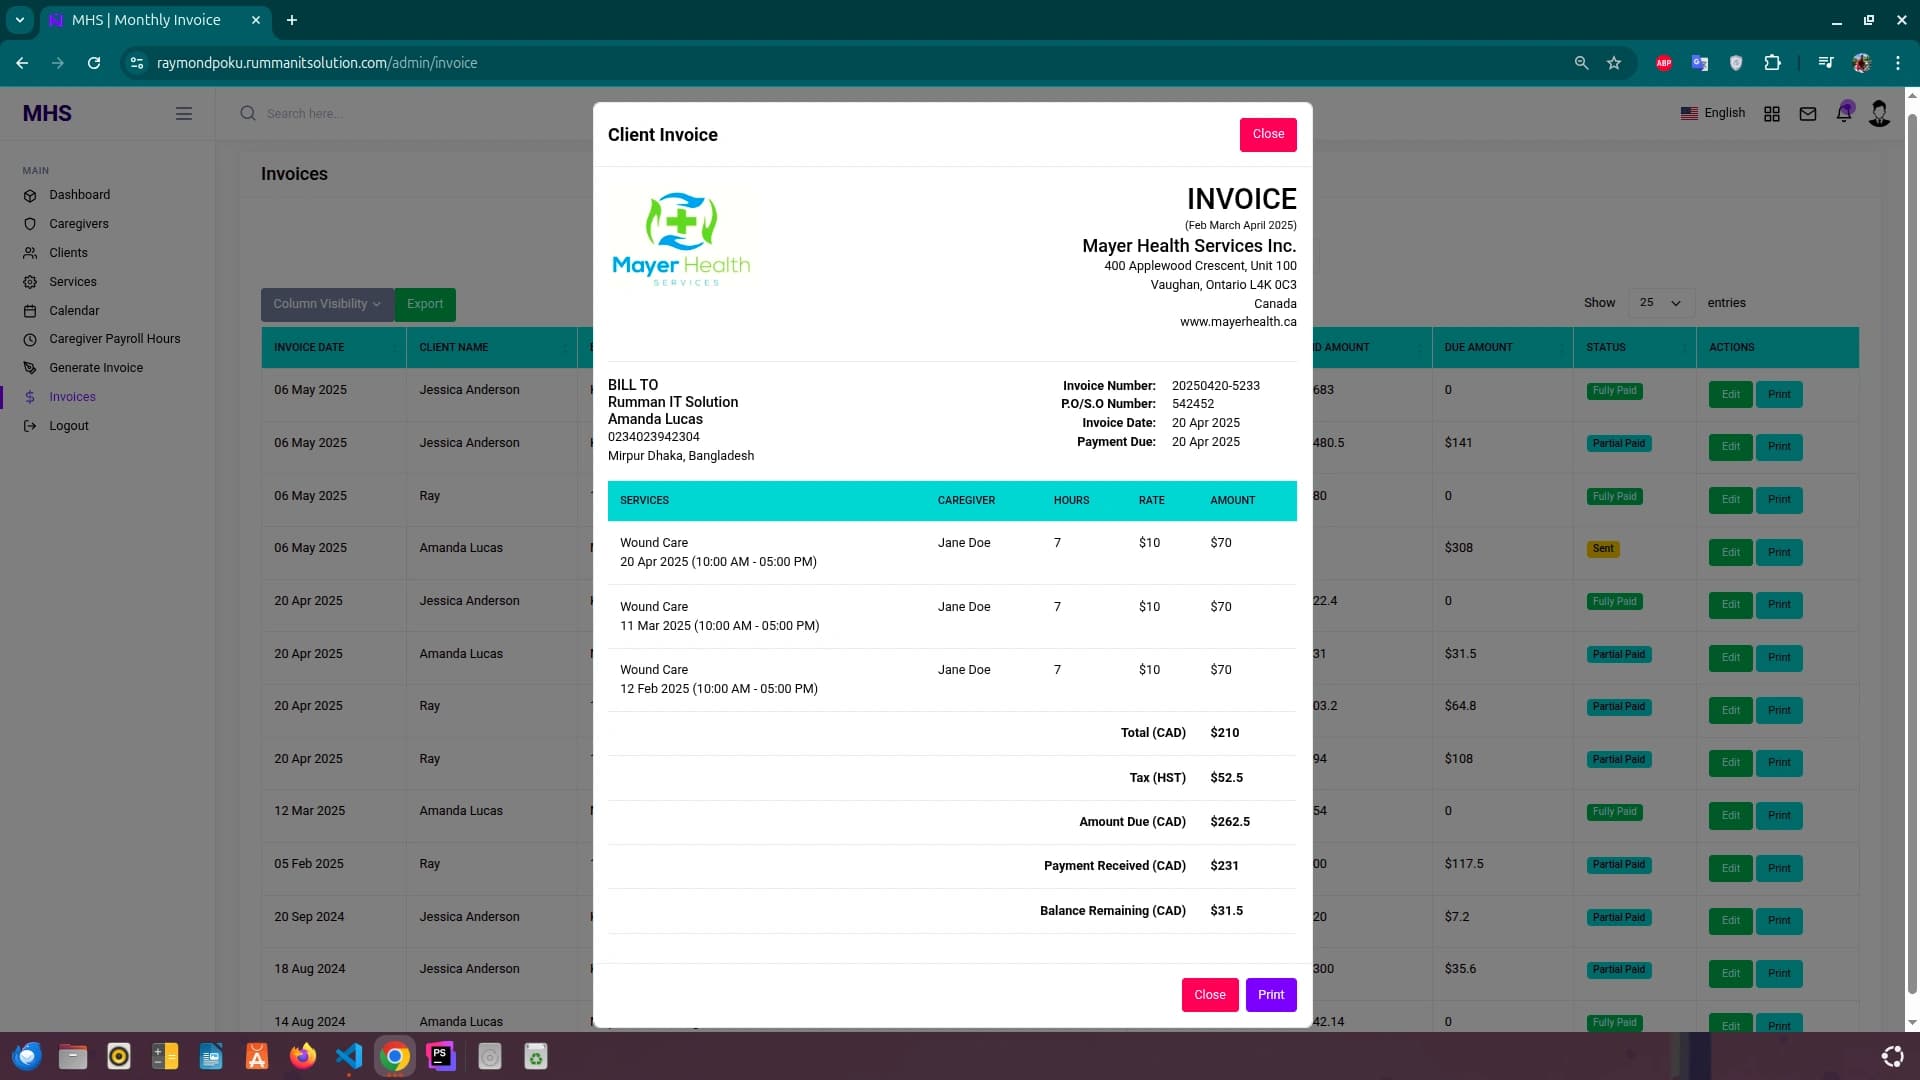The image size is (1920, 1080).
Task: Open the entries count dropdown showing 25
Action: [x=1660, y=303]
